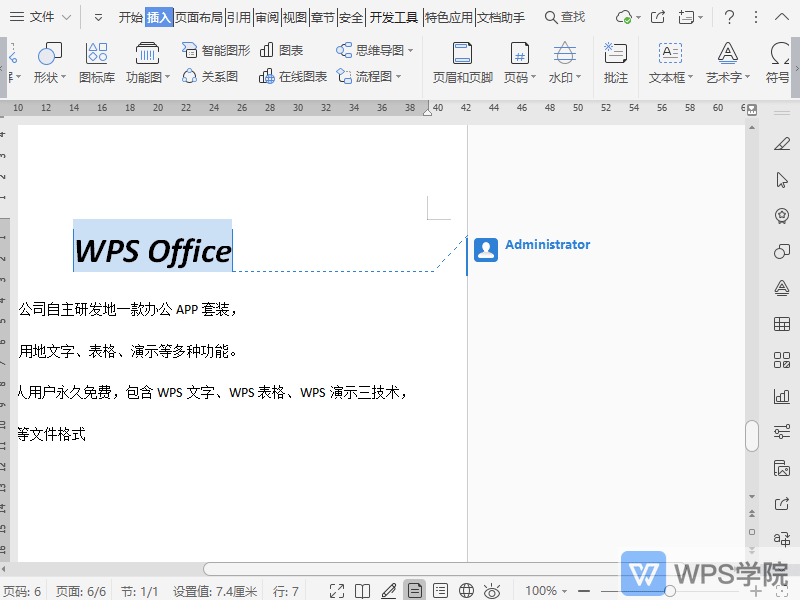Open the 开发工具 ribbon tab
This screenshot has height=600, width=800.
tap(393, 17)
